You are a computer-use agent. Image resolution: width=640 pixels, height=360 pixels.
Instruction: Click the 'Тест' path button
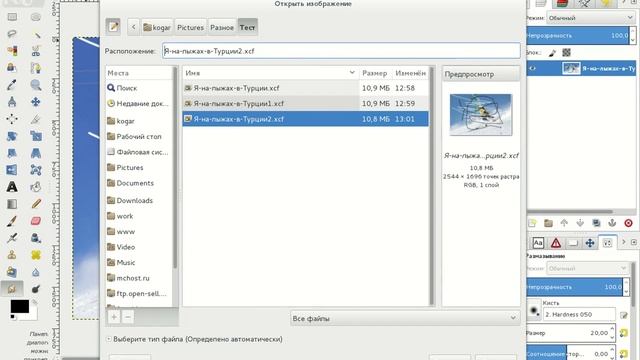(247, 27)
